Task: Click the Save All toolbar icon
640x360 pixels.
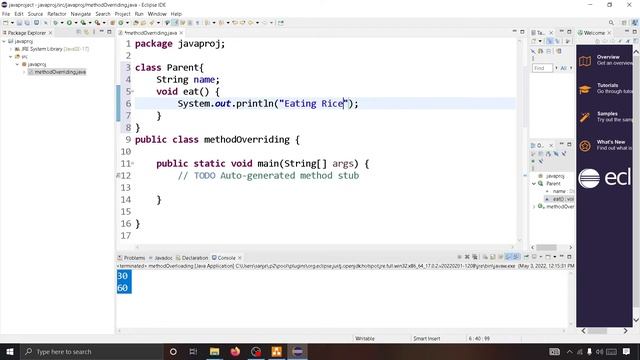Action: coord(27,23)
